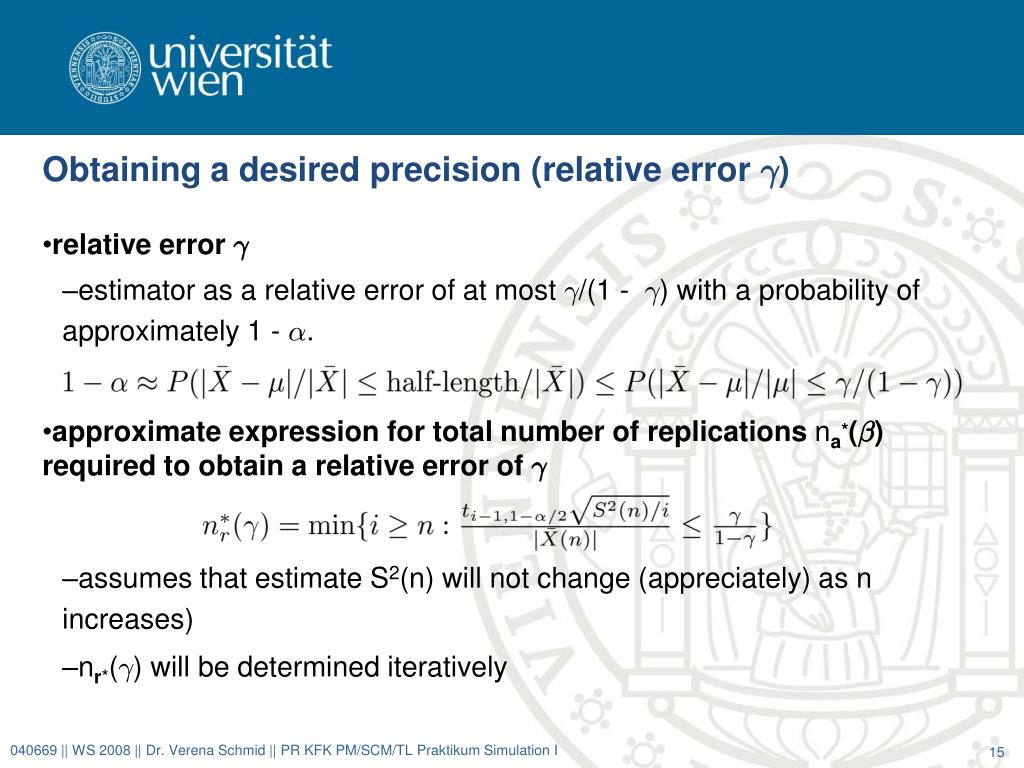
Task: Click the square root S²(n)/i term
Action: point(620,510)
